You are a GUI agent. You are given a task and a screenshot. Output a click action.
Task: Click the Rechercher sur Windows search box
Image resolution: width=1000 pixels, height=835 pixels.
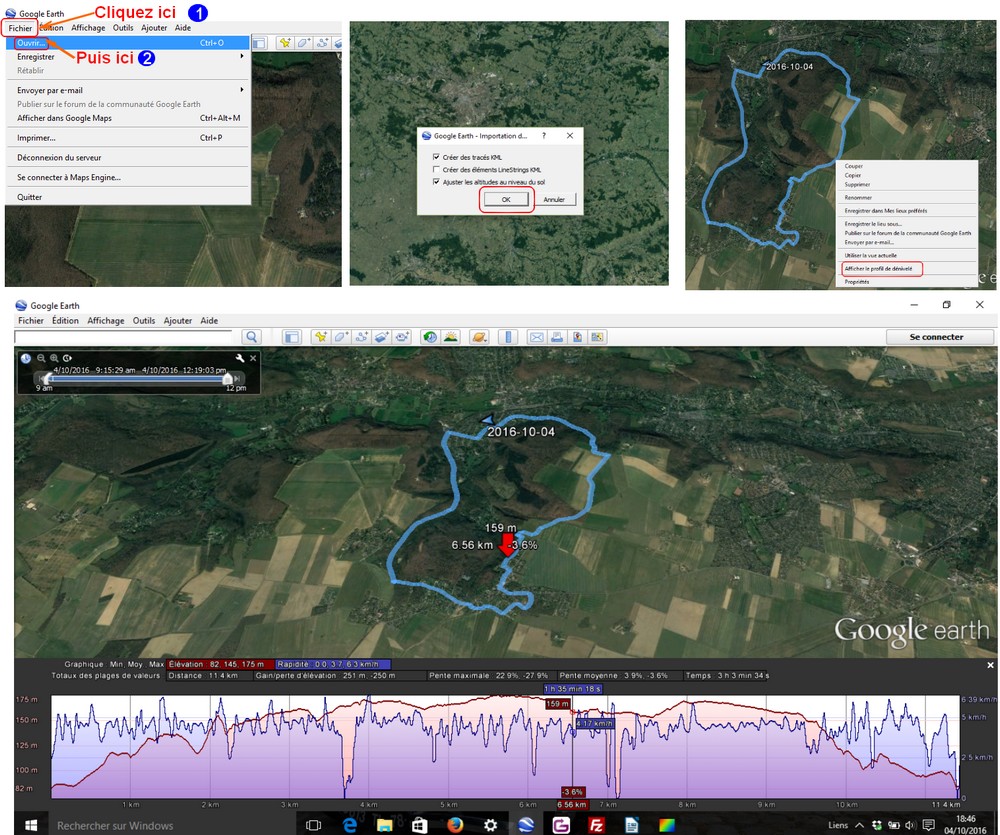click(172, 825)
